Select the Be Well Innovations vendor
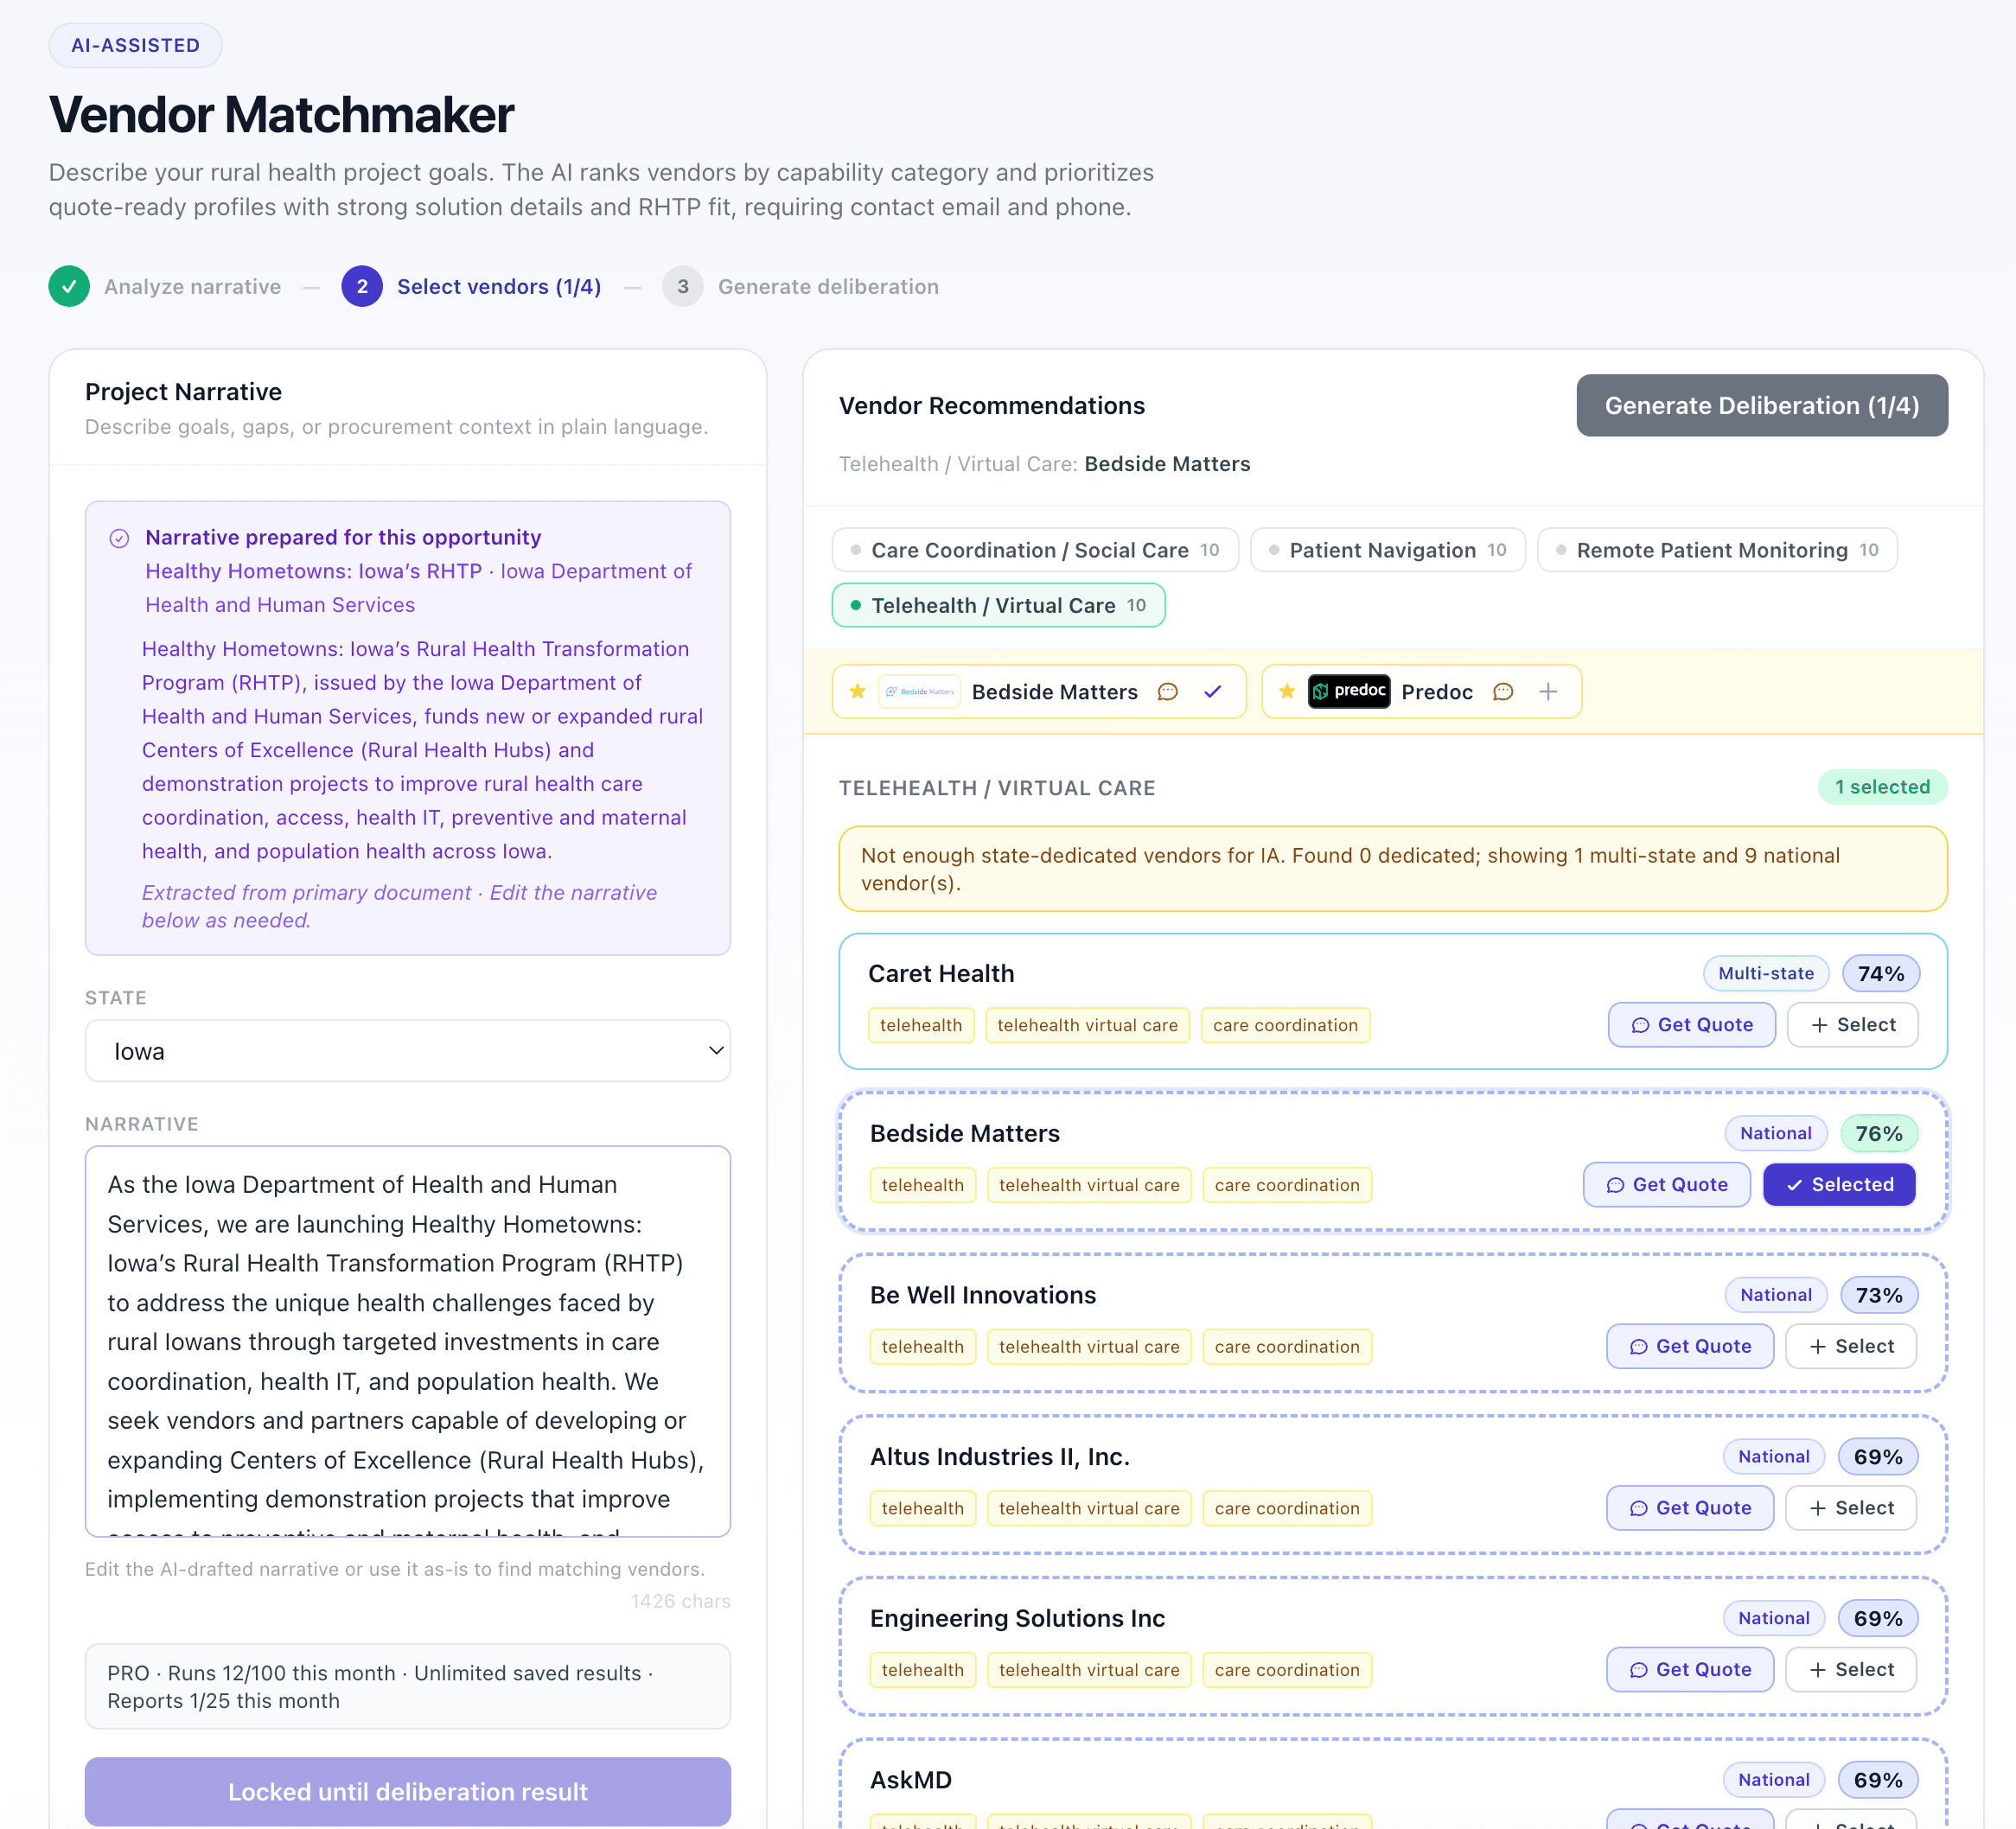2016x1829 pixels. tap(1851, 1346)
